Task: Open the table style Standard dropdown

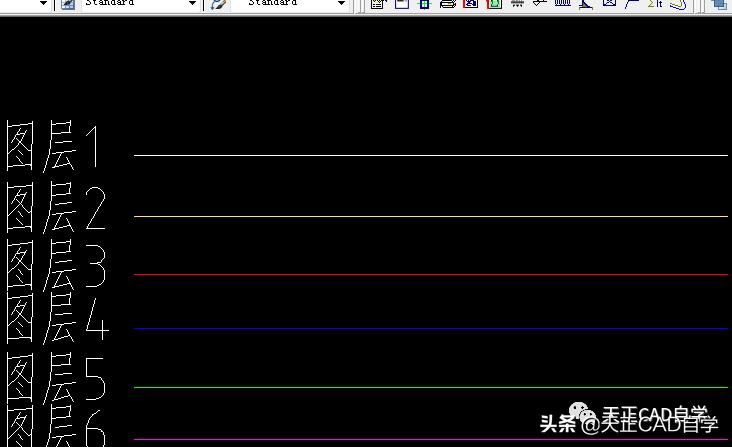Action: pyautogui.click(x=341, y=3)
